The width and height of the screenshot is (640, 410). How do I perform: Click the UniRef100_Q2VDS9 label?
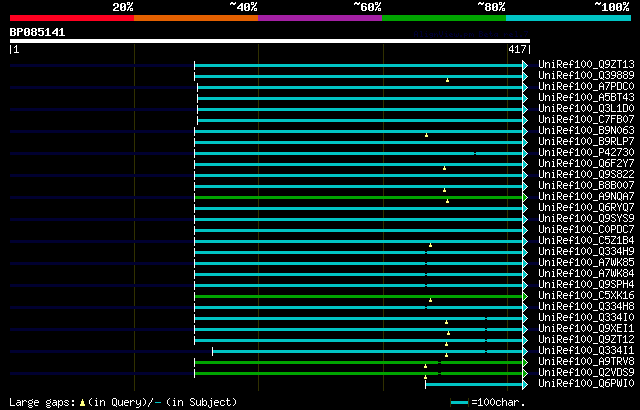(x=586, y=373)
